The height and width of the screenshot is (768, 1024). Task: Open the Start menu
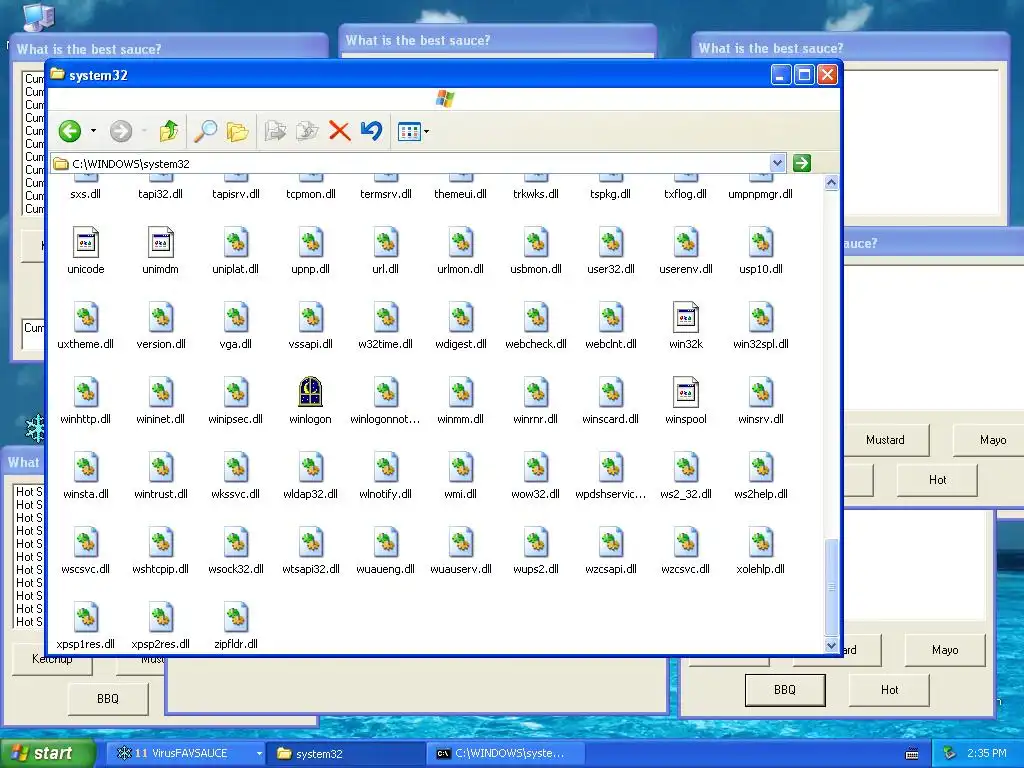[x=46, y=754]
